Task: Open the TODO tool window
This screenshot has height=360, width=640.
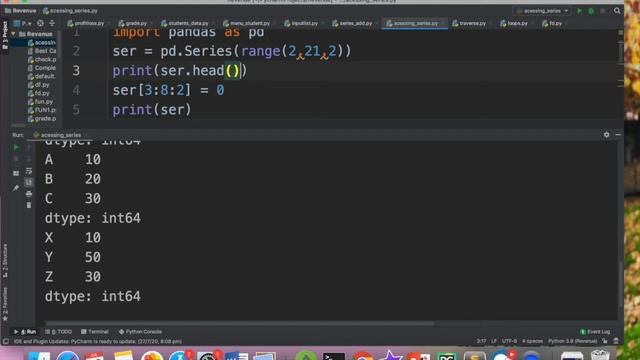Action: [58, 332]
